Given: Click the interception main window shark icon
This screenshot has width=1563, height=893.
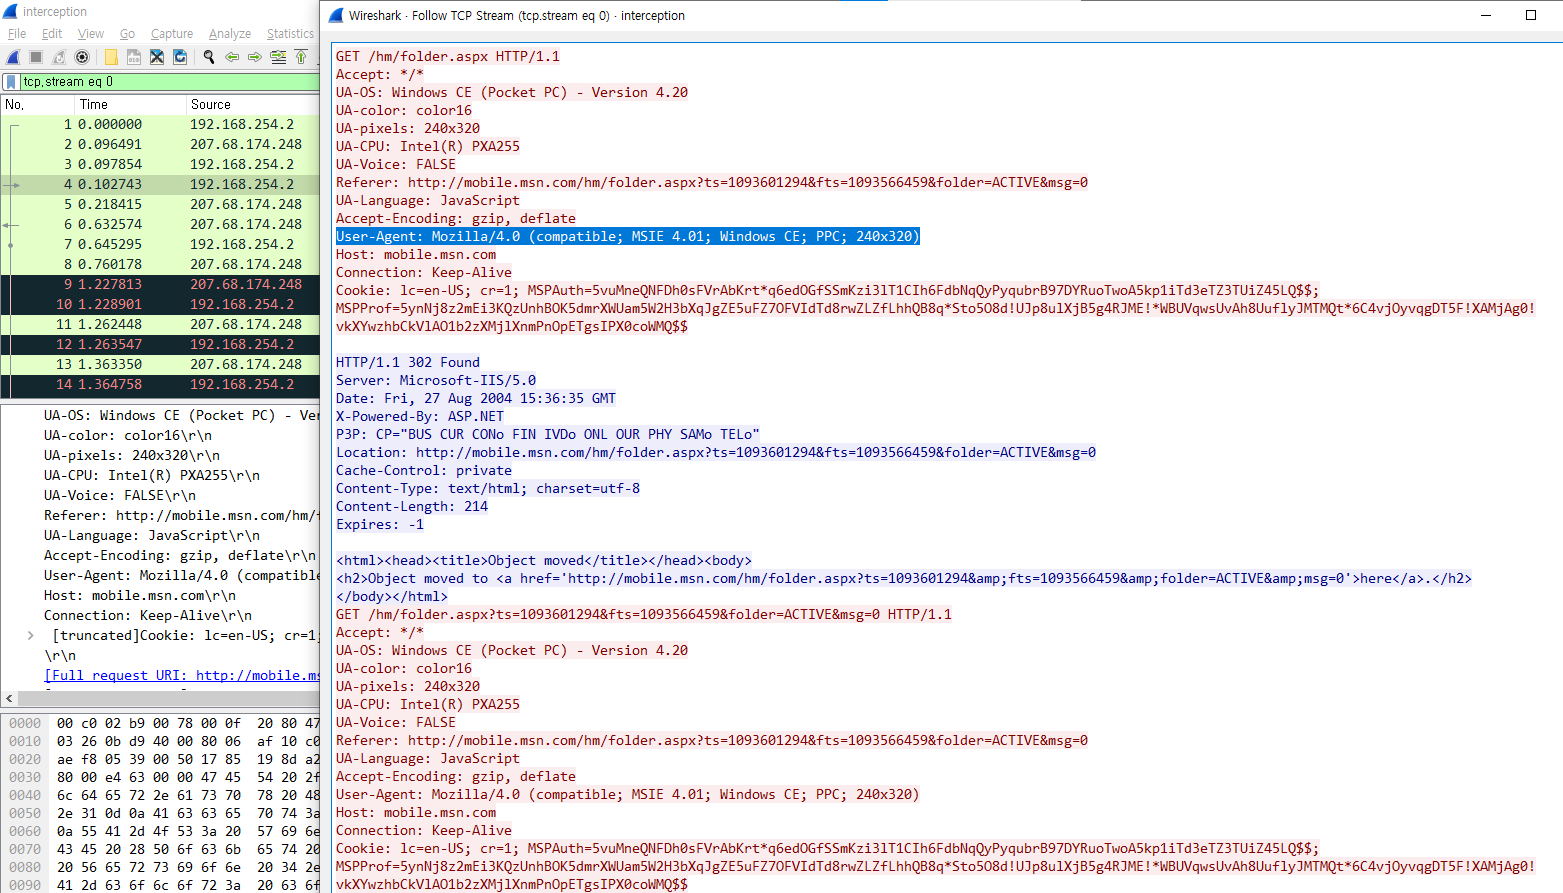Looking at the screenshot, I should click(x=10, y=11).
